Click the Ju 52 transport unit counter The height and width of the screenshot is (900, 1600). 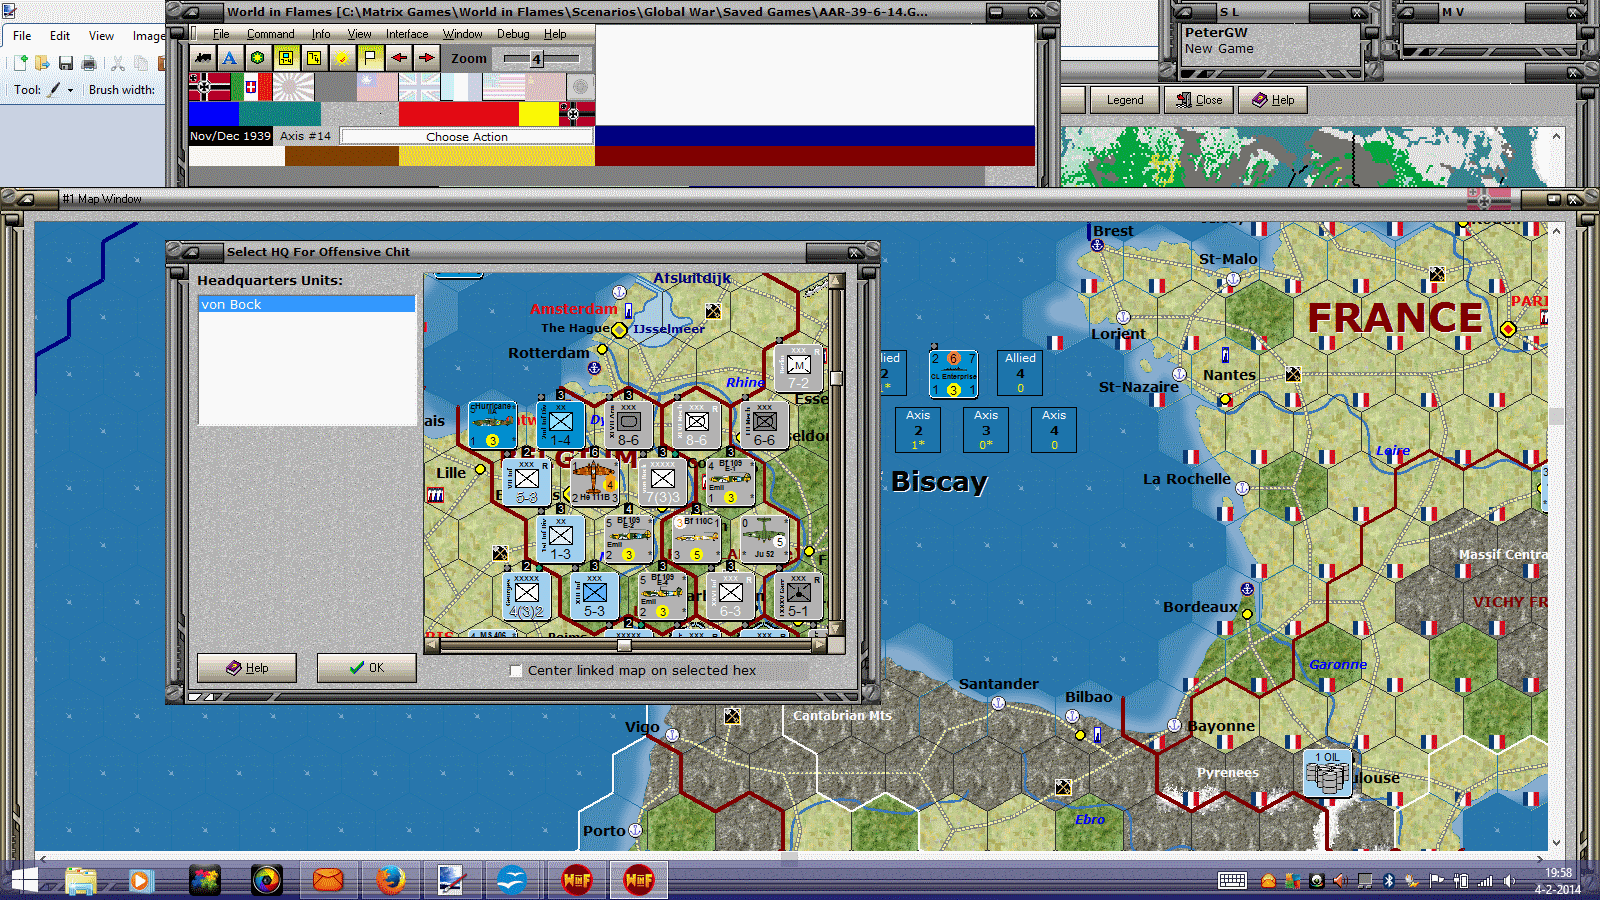tap(764, 538)
